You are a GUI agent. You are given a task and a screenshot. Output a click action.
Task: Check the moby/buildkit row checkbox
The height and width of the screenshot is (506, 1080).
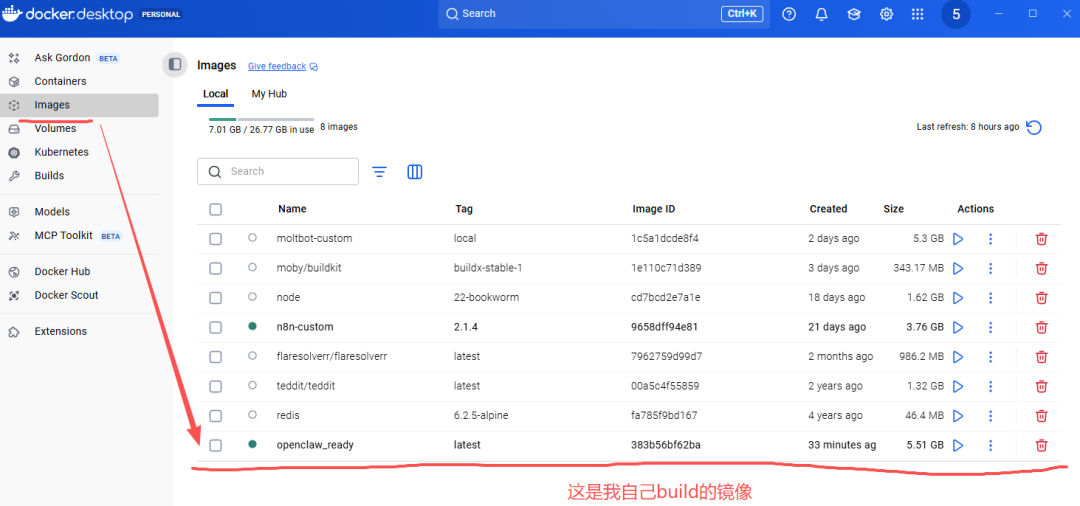(x=216, y=268)
